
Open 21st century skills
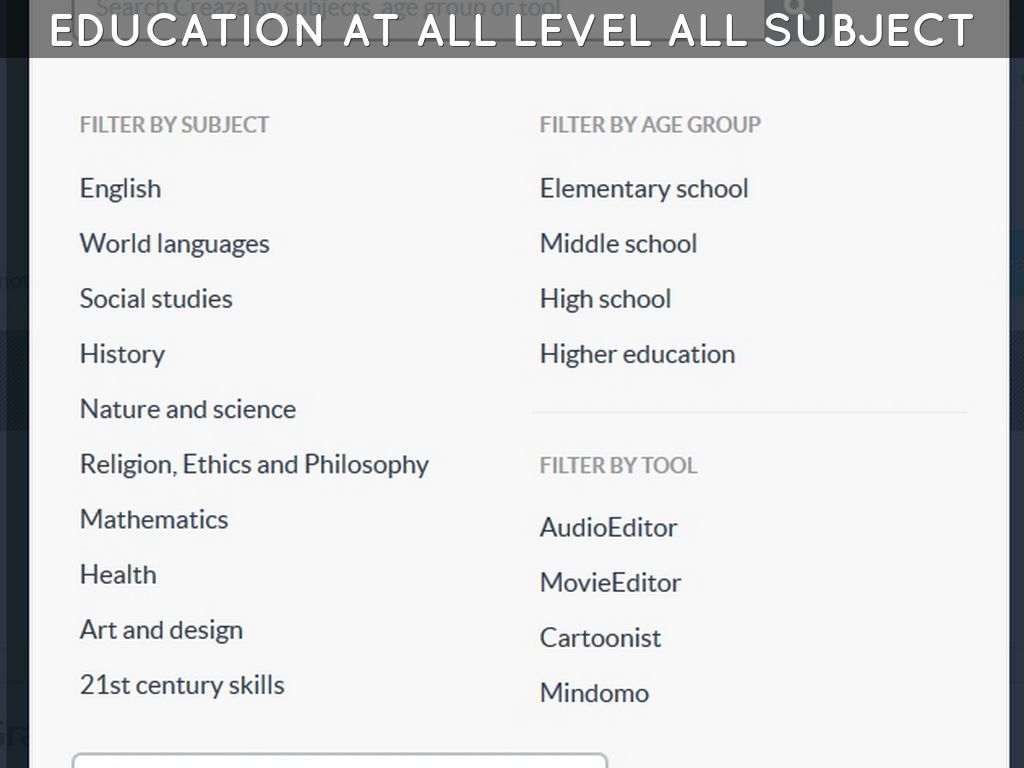182,685
